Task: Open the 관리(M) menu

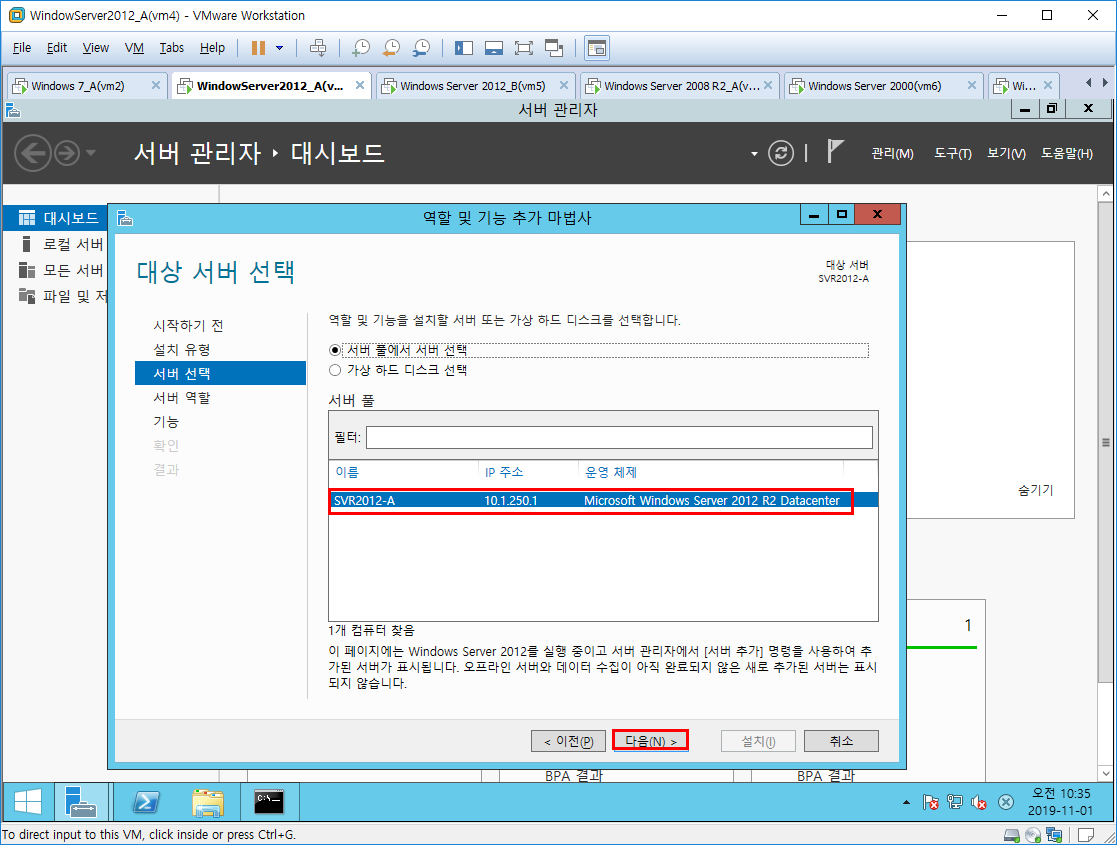Action: pyautogui.click(x=892, y=154)
